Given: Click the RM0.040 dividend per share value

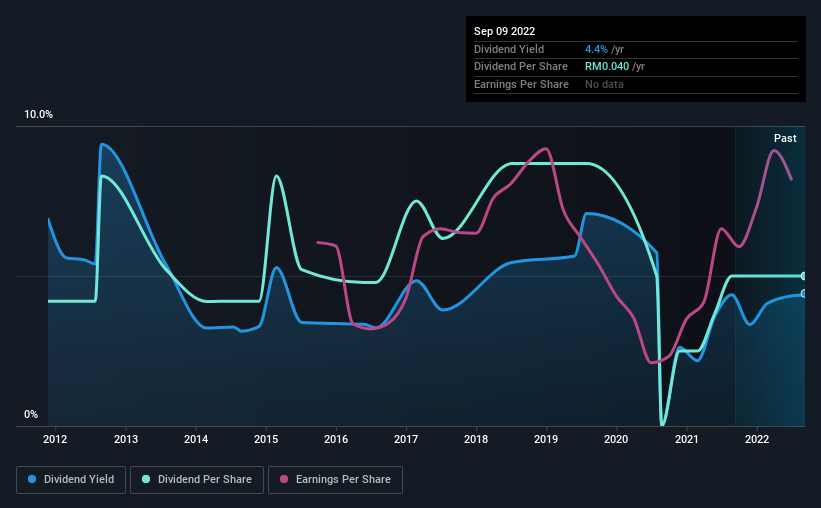Looking at the screenshot, I should (607, 67).
